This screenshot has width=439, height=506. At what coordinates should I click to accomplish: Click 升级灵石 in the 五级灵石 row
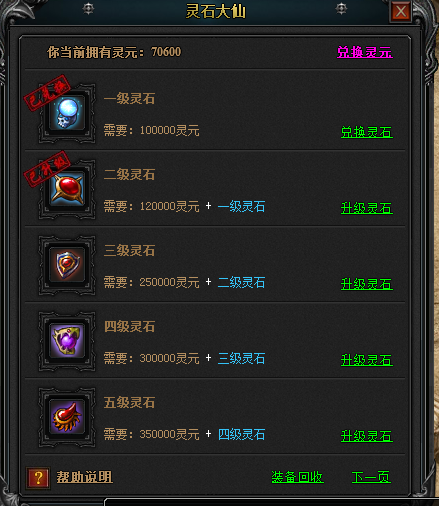367,436
